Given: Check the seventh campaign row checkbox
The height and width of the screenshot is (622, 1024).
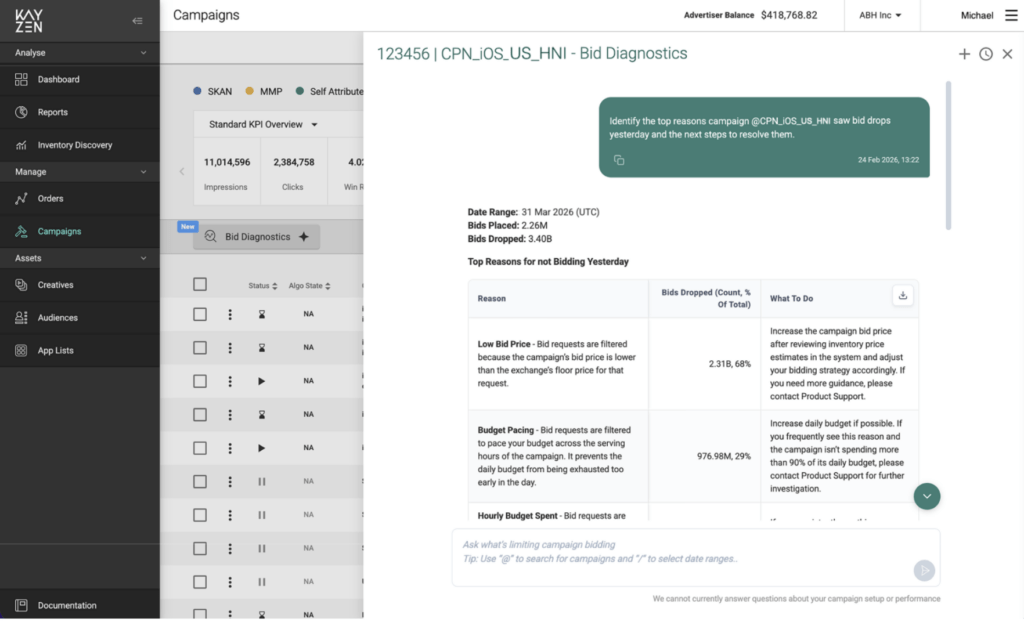Looking at the screenshot, I should point(200,515).
